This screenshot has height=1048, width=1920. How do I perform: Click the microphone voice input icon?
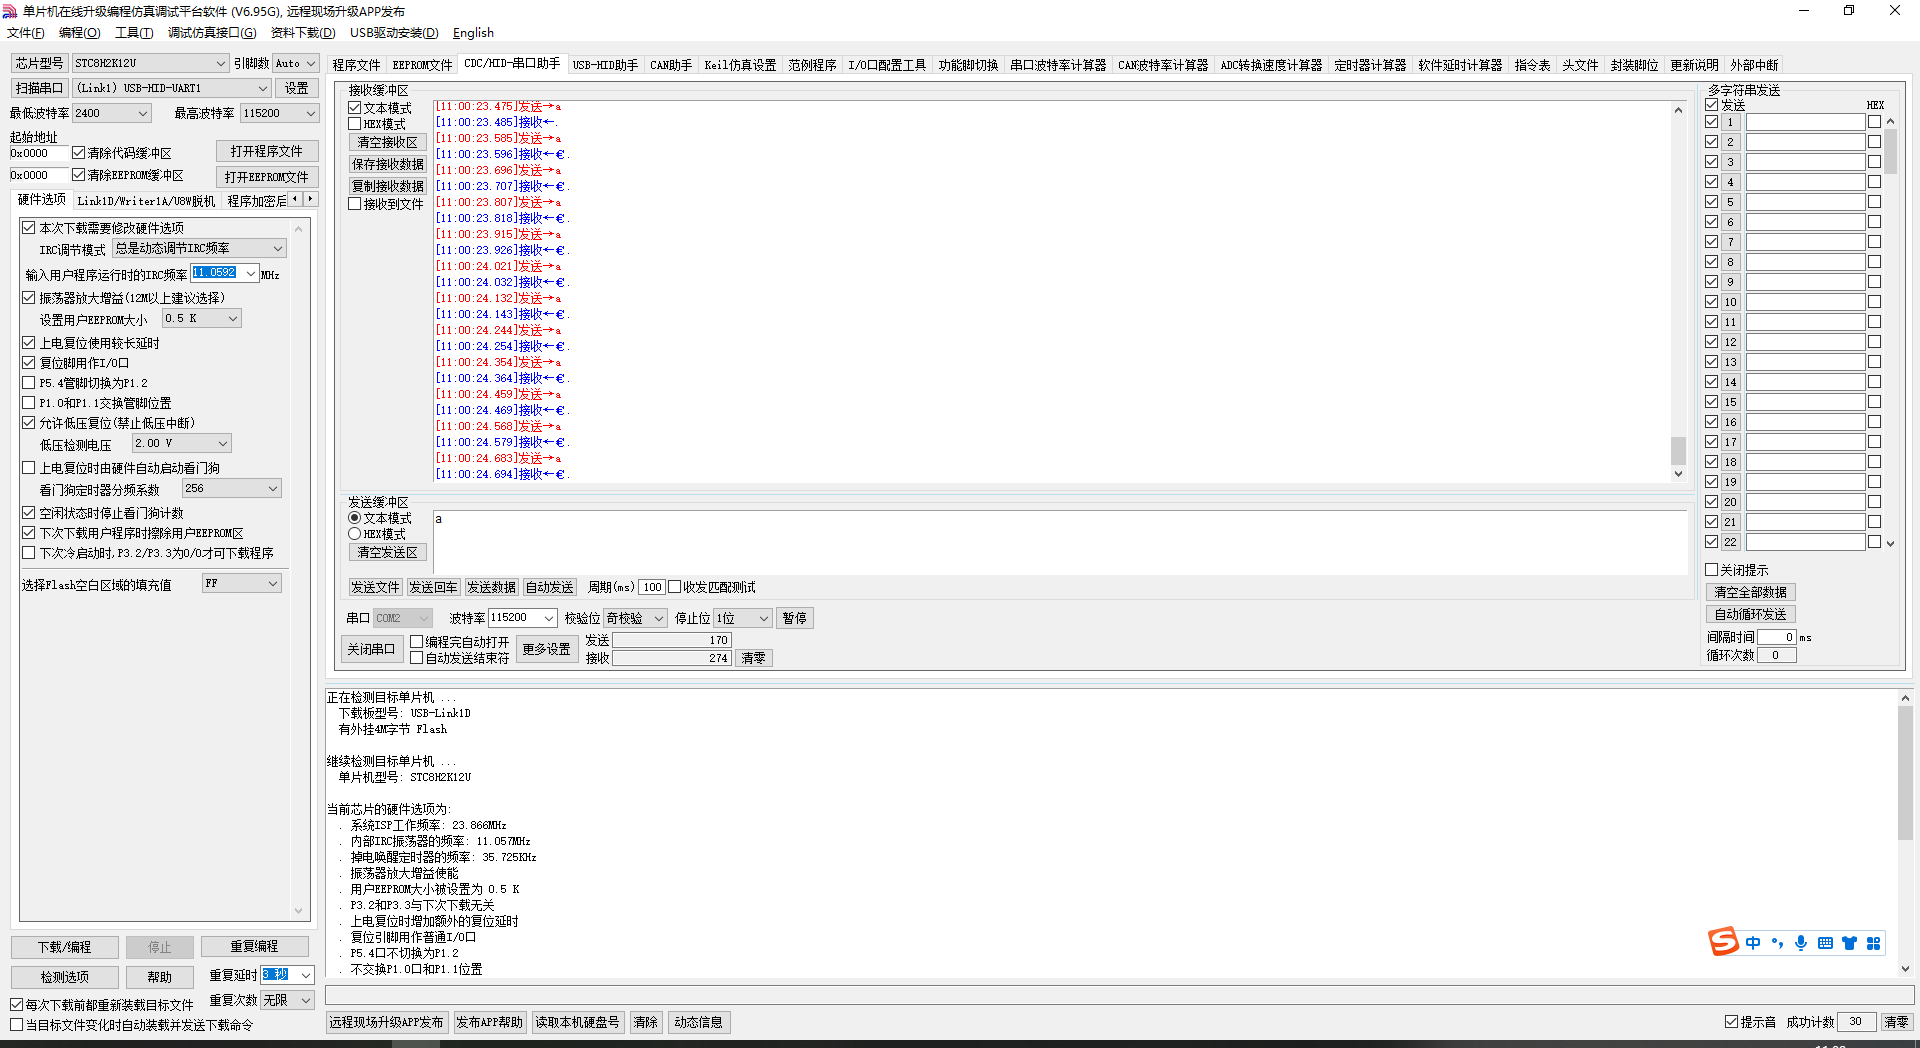tap(1801, 943)
